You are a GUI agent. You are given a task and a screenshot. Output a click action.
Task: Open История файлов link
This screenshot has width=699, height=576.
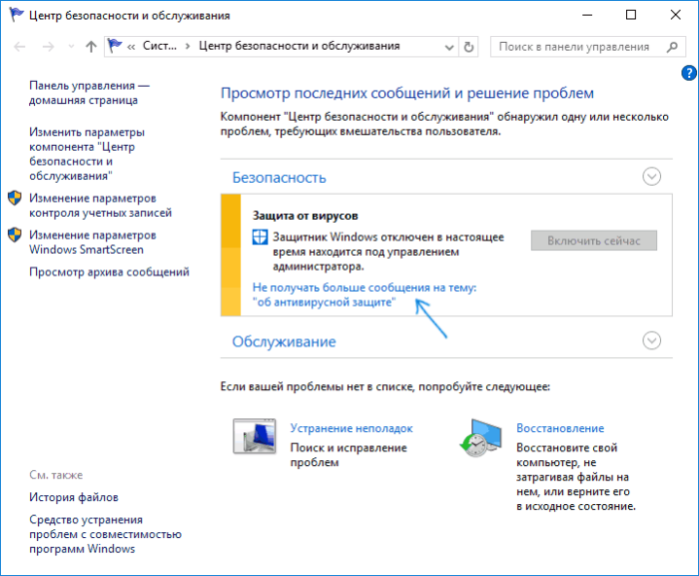74,497
